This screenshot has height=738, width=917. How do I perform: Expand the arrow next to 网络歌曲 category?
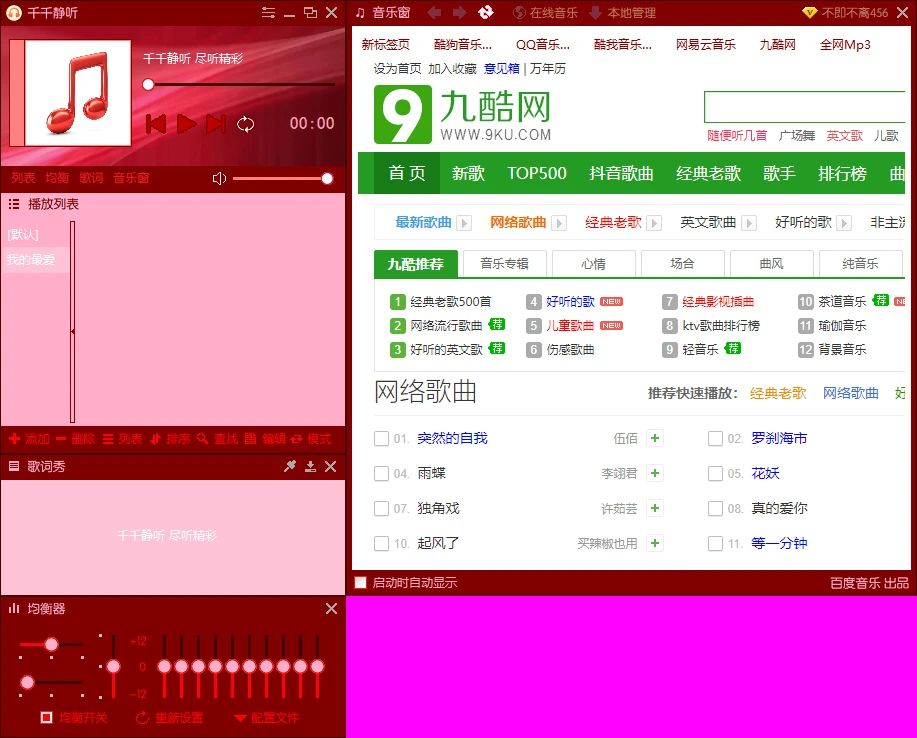coord(559,223)
